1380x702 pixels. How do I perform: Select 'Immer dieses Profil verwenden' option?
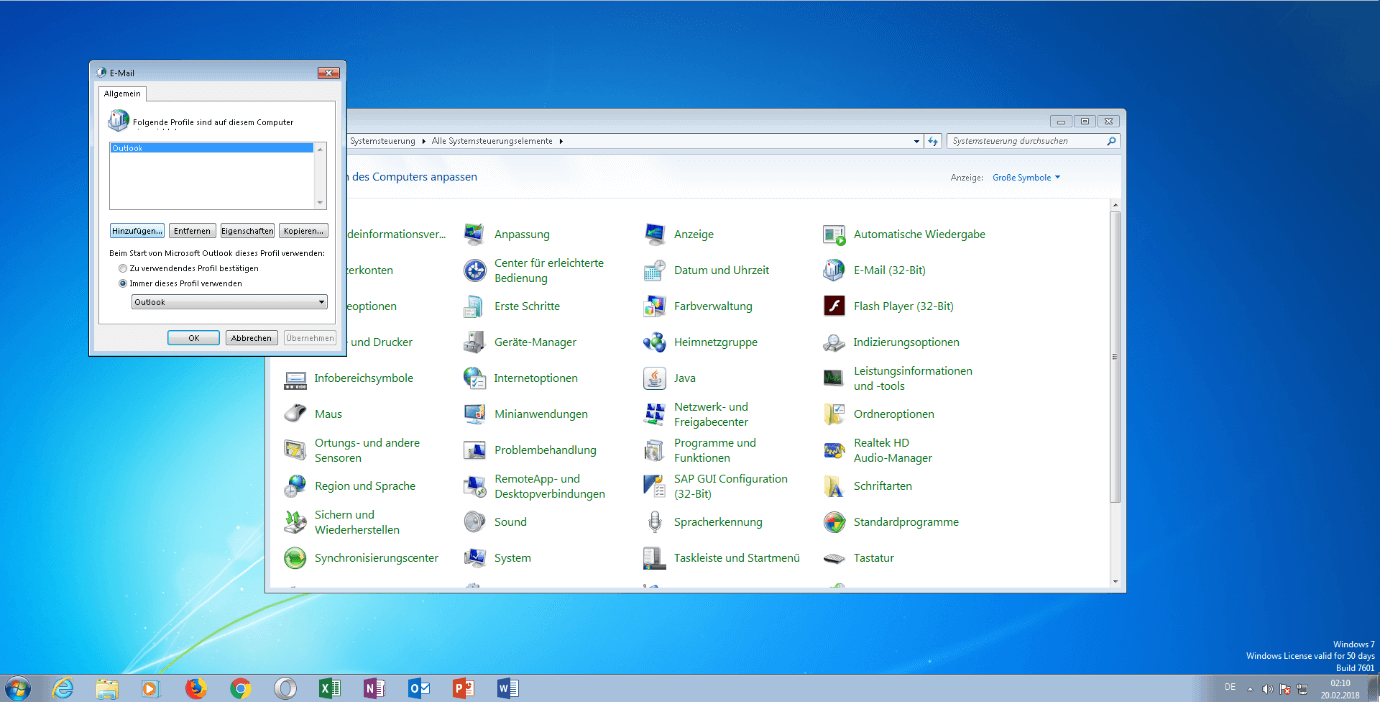[123, 283]
